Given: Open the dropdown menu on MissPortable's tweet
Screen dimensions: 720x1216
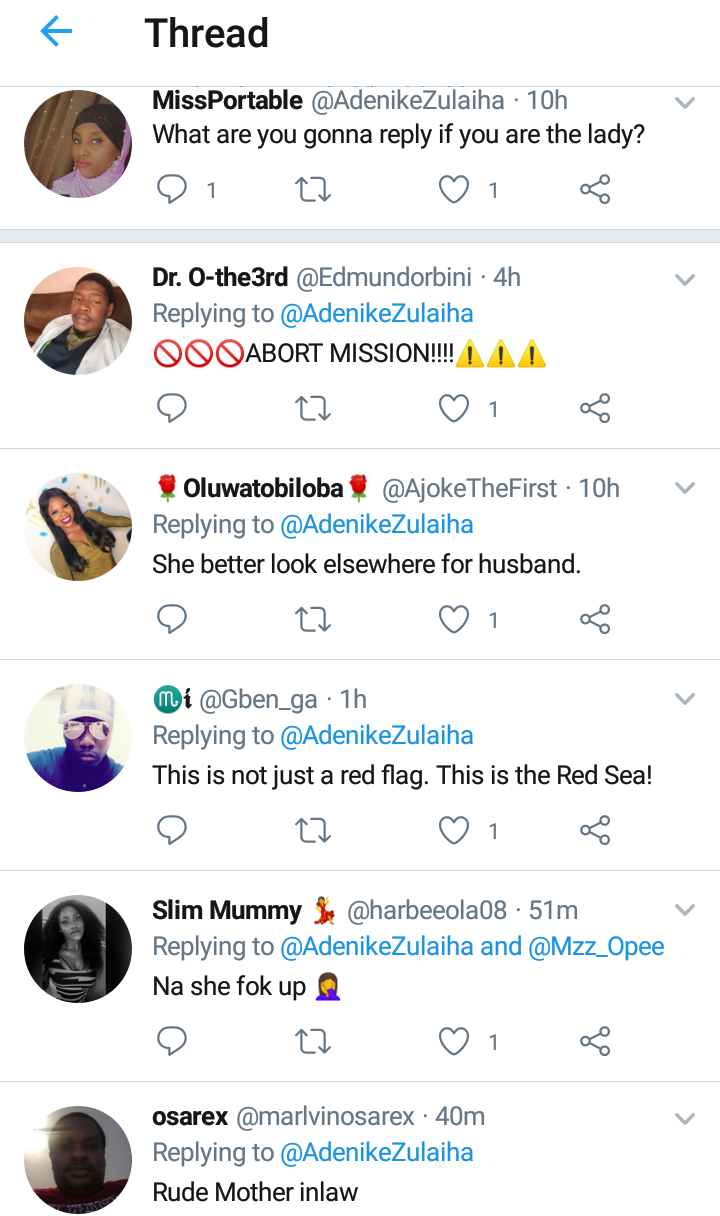Looking at the screenshot, I should coord(685,101).
